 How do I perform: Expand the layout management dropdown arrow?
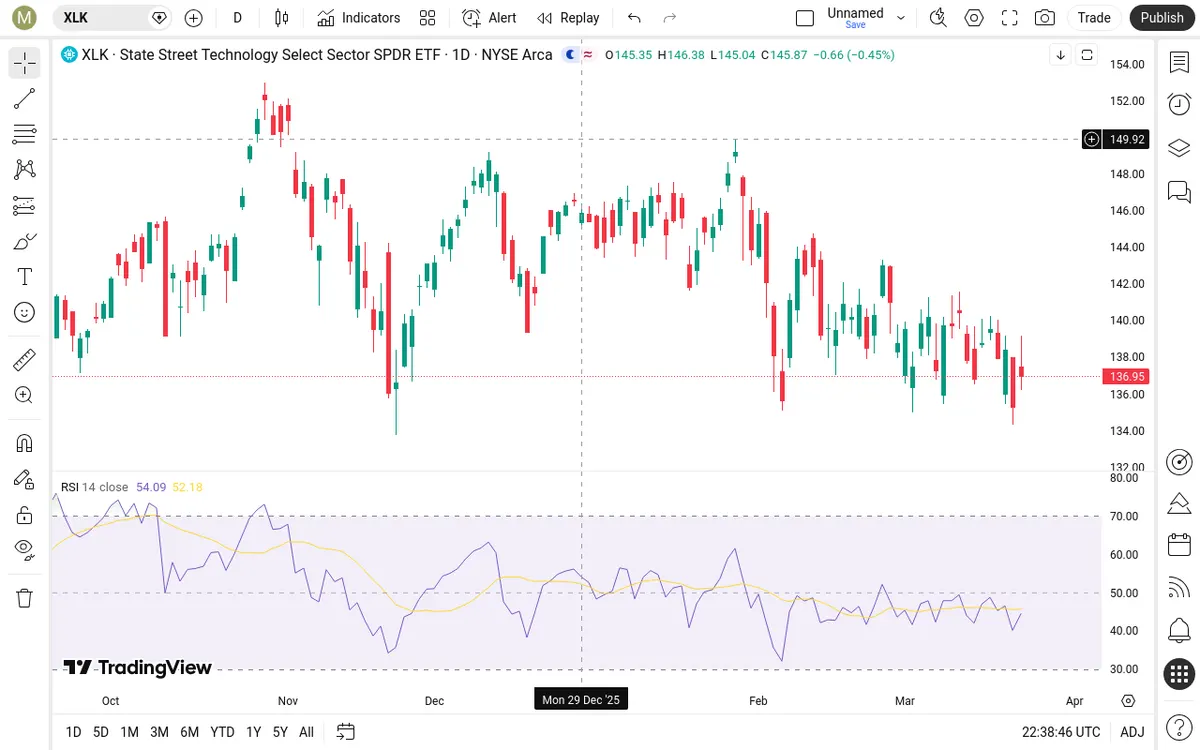point(901,17)
